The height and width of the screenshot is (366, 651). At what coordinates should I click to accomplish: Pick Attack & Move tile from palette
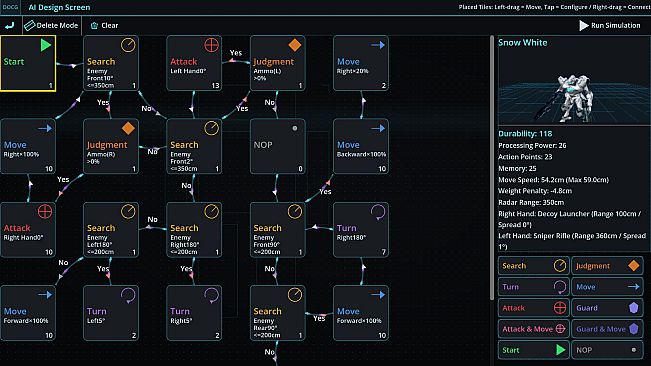(534, 329)
